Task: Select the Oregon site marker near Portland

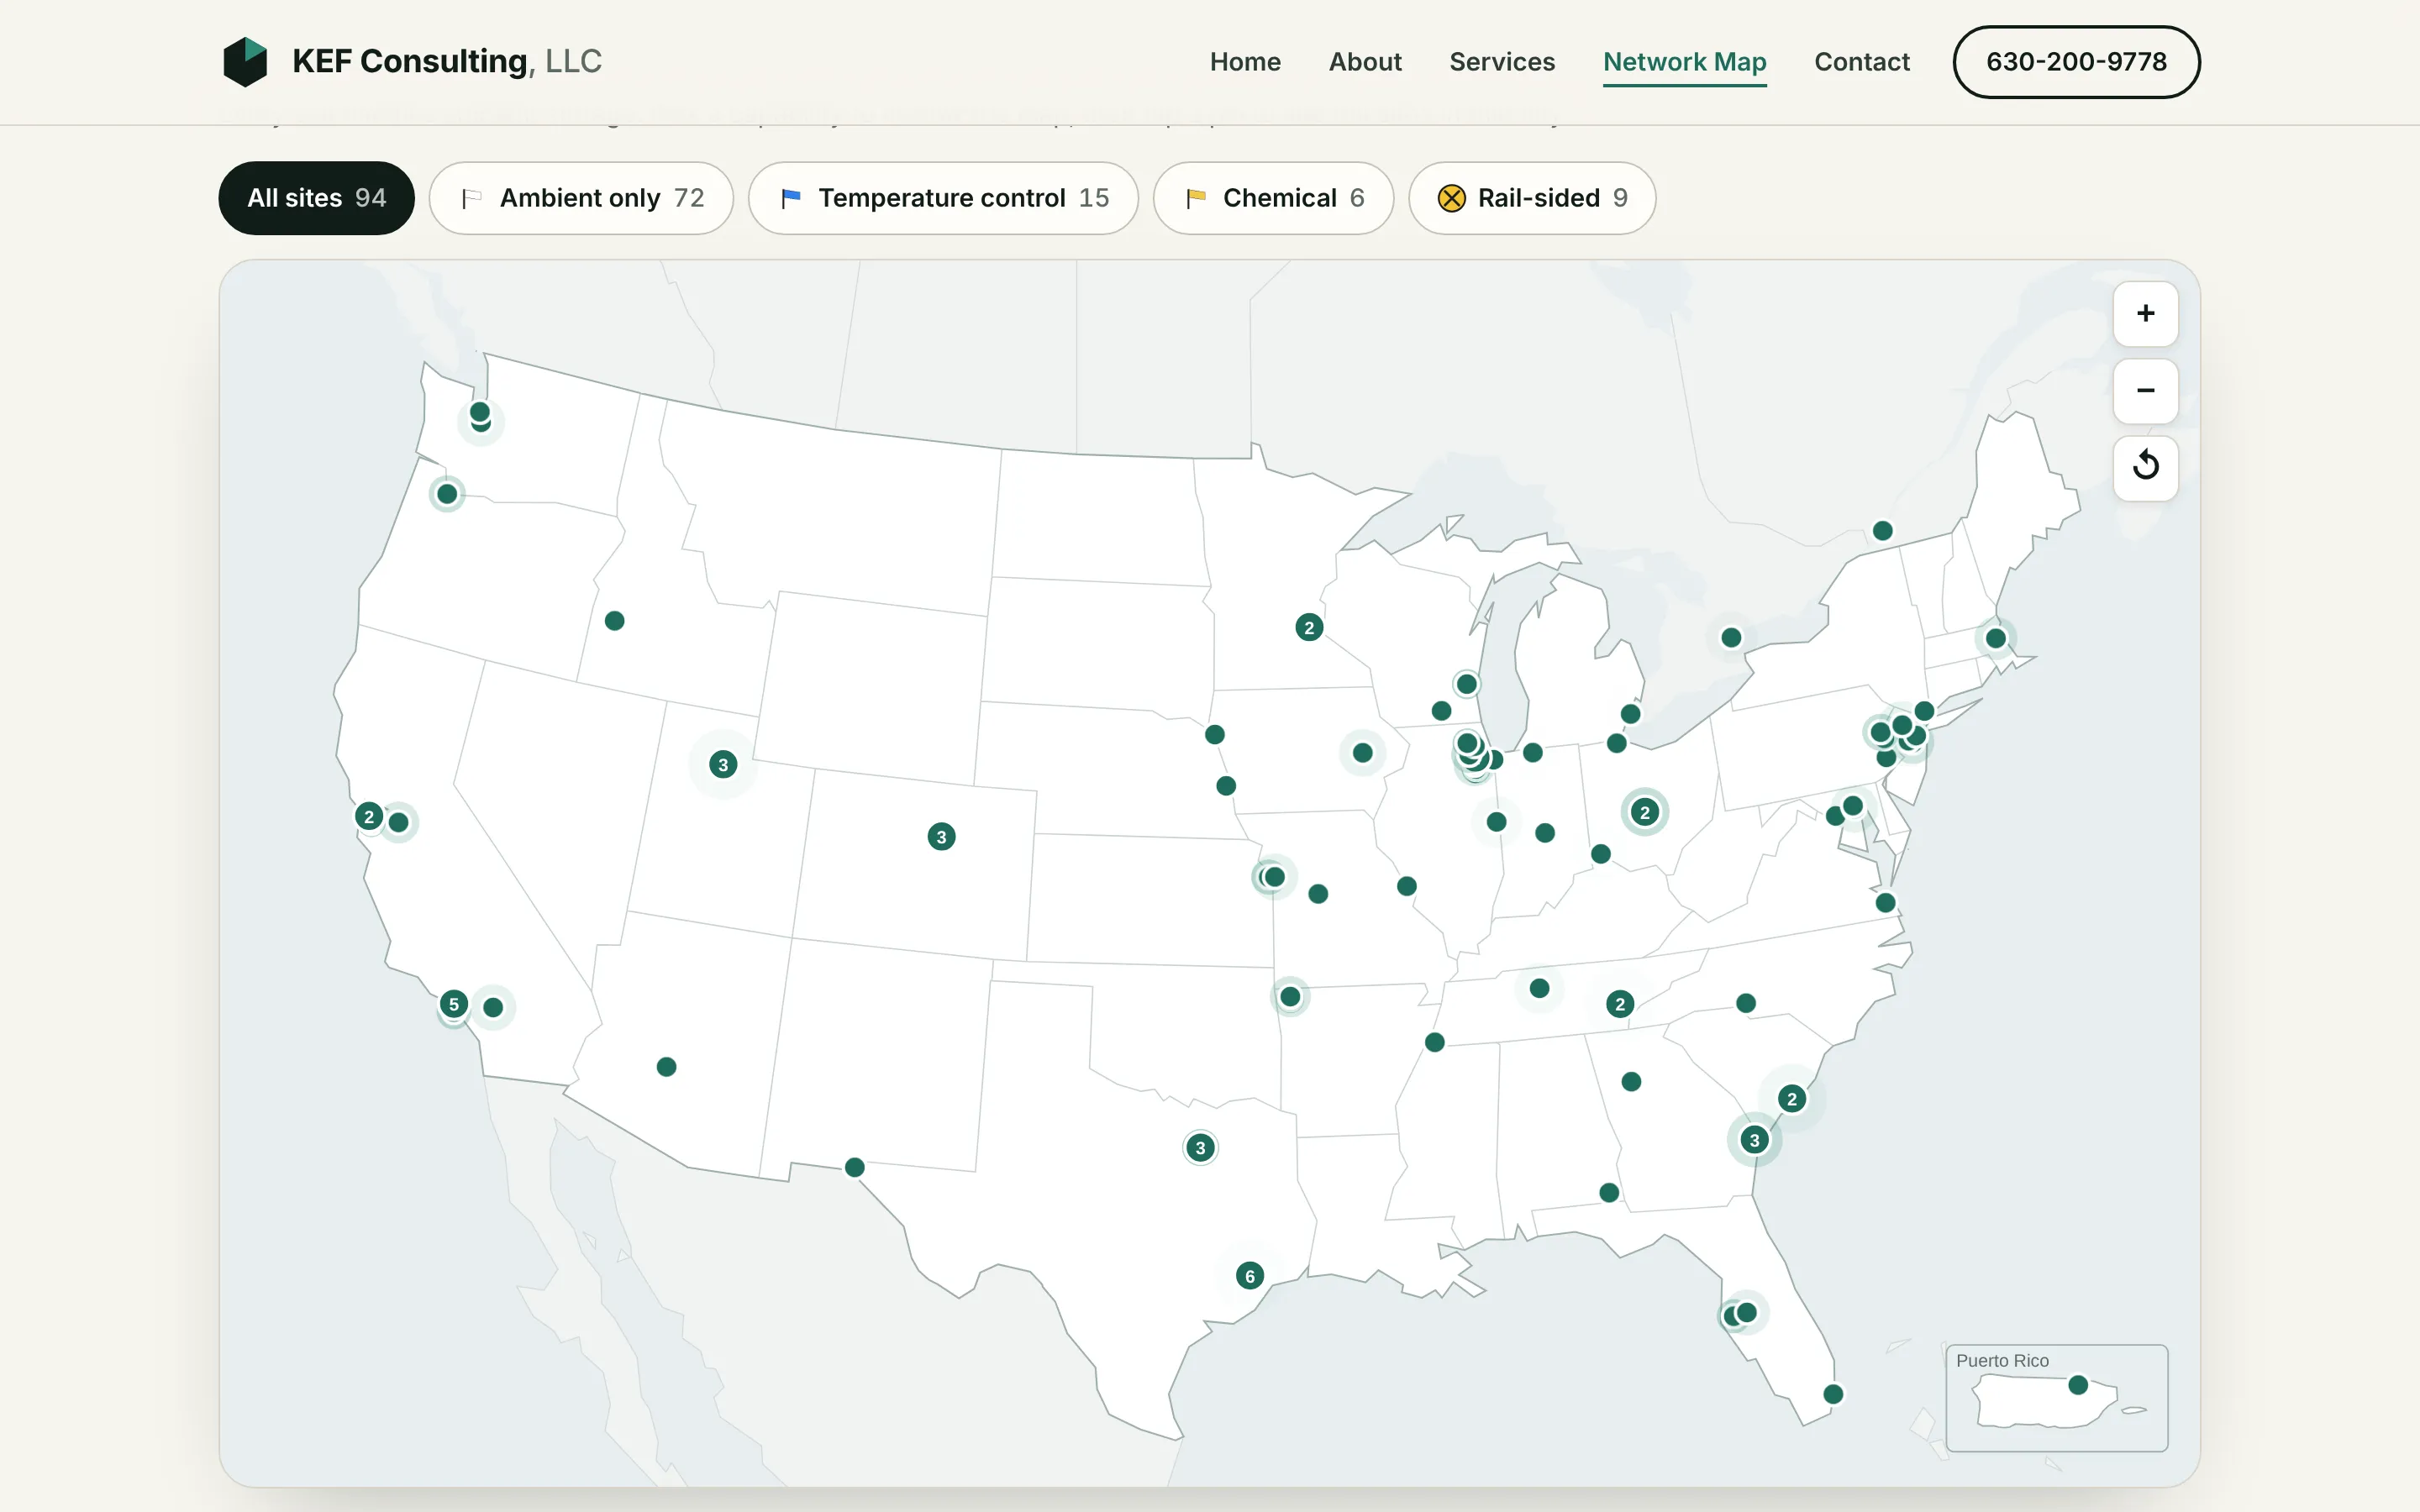Action: pos(447,494)
